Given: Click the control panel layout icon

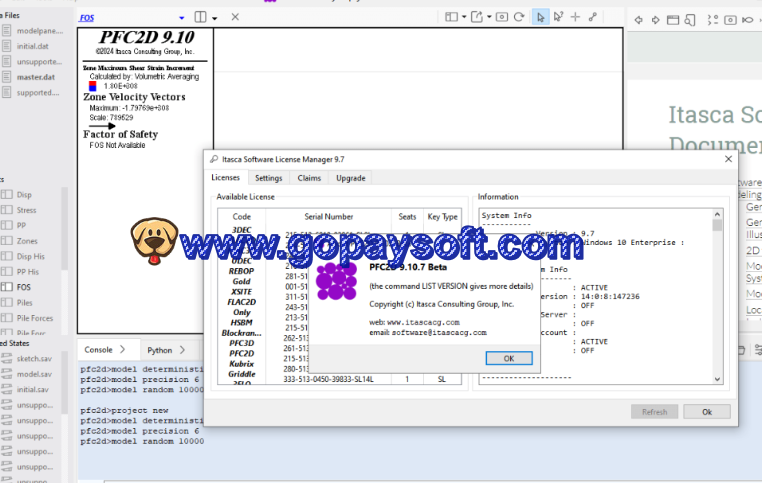Looking at the screenshot, I should [x=451, y=17].
